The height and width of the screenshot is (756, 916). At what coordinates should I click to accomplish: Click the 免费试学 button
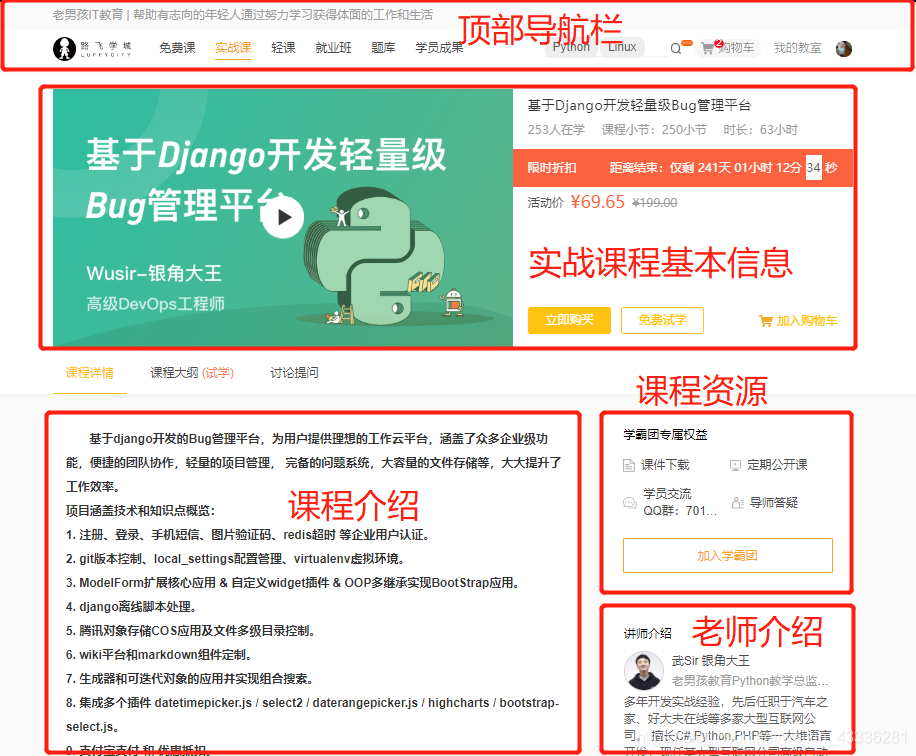coord(662,320)
